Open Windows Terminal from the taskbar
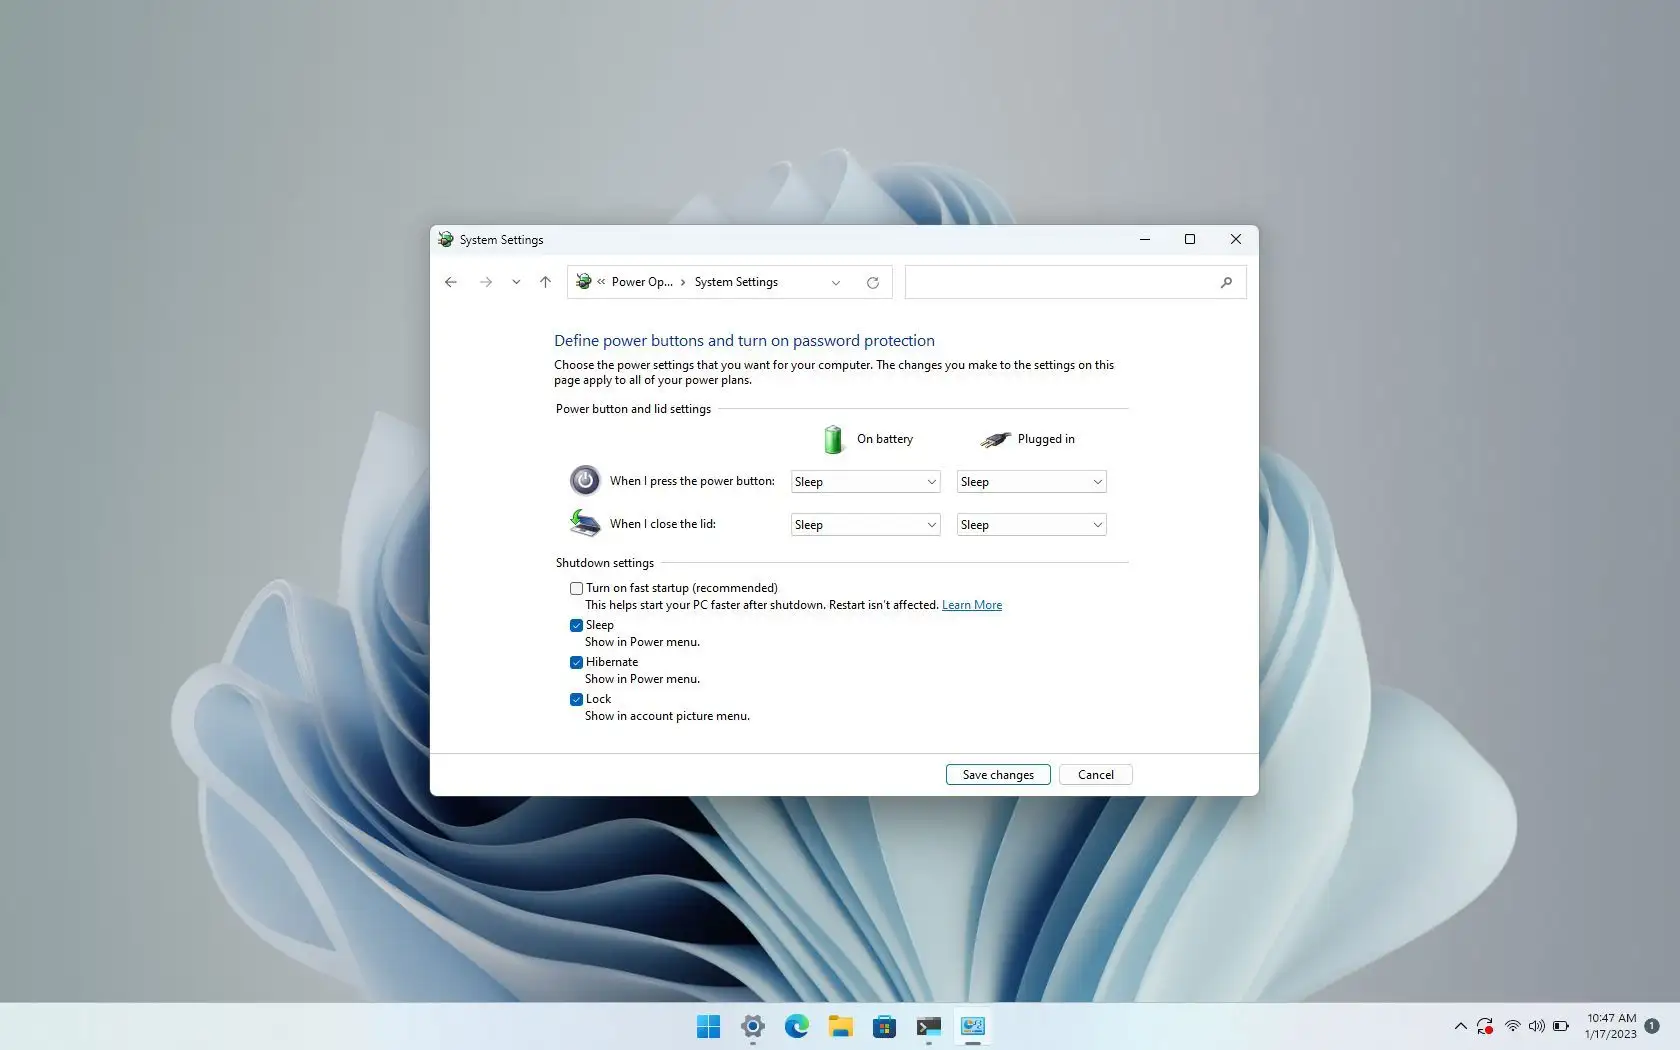Image resolution: width=1680 pixels, height=1050 pixels. [x=928, y=1027]
